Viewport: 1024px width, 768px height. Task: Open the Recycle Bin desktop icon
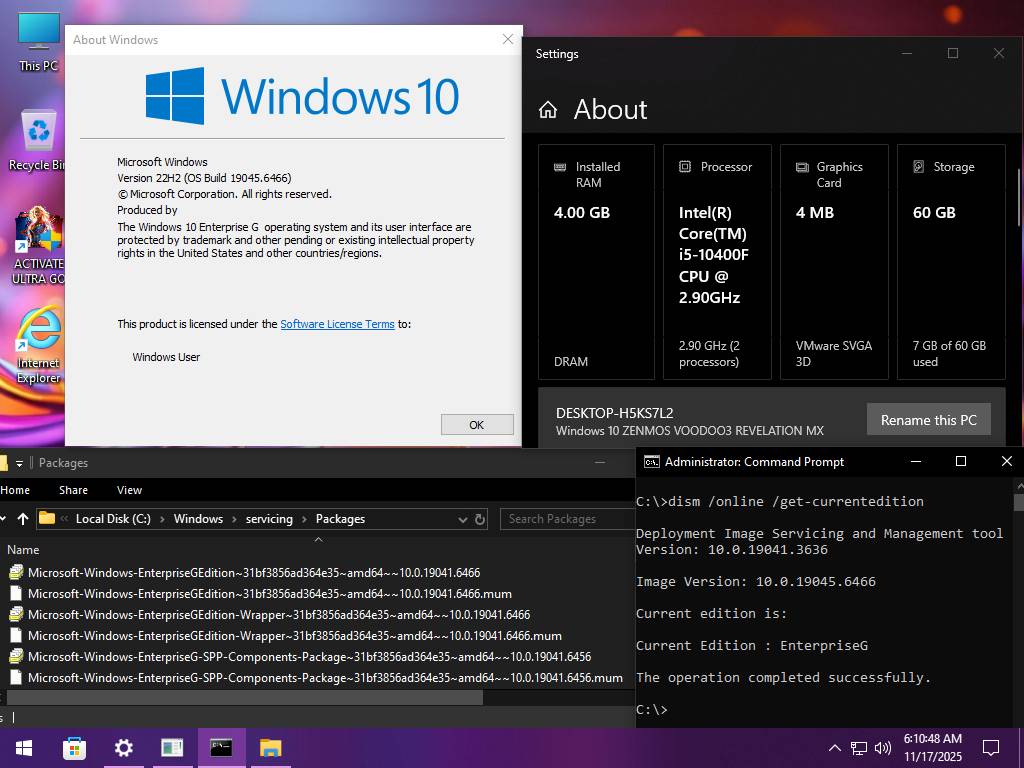point(36,140)
